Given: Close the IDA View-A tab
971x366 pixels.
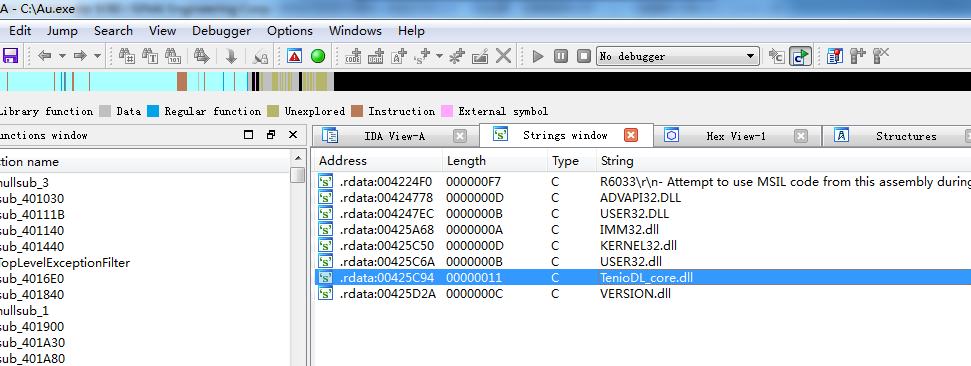Looking at the screenshot, I should coord(459,136).
